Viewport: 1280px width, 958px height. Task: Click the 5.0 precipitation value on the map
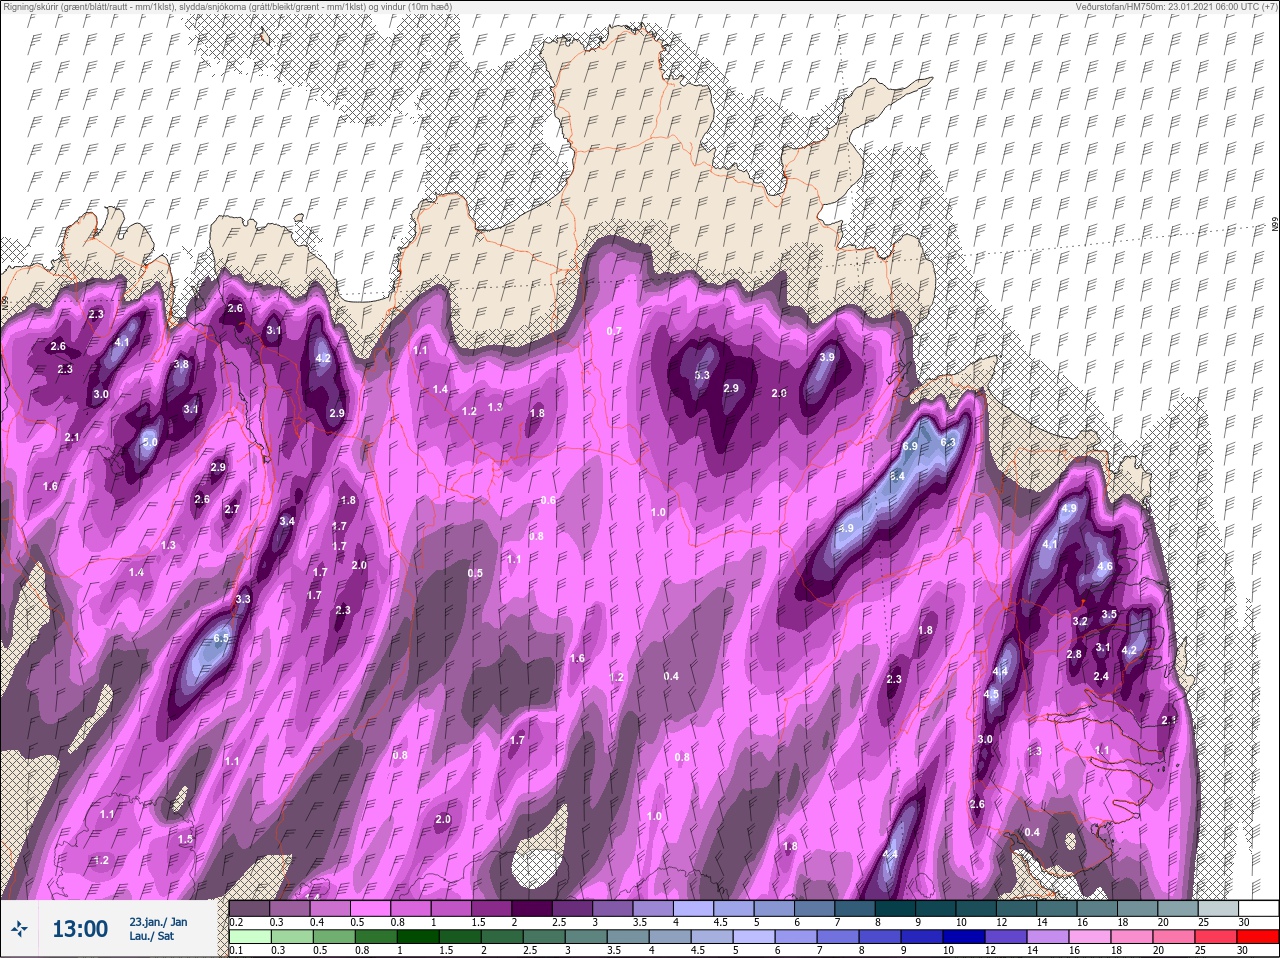(150, 442)
